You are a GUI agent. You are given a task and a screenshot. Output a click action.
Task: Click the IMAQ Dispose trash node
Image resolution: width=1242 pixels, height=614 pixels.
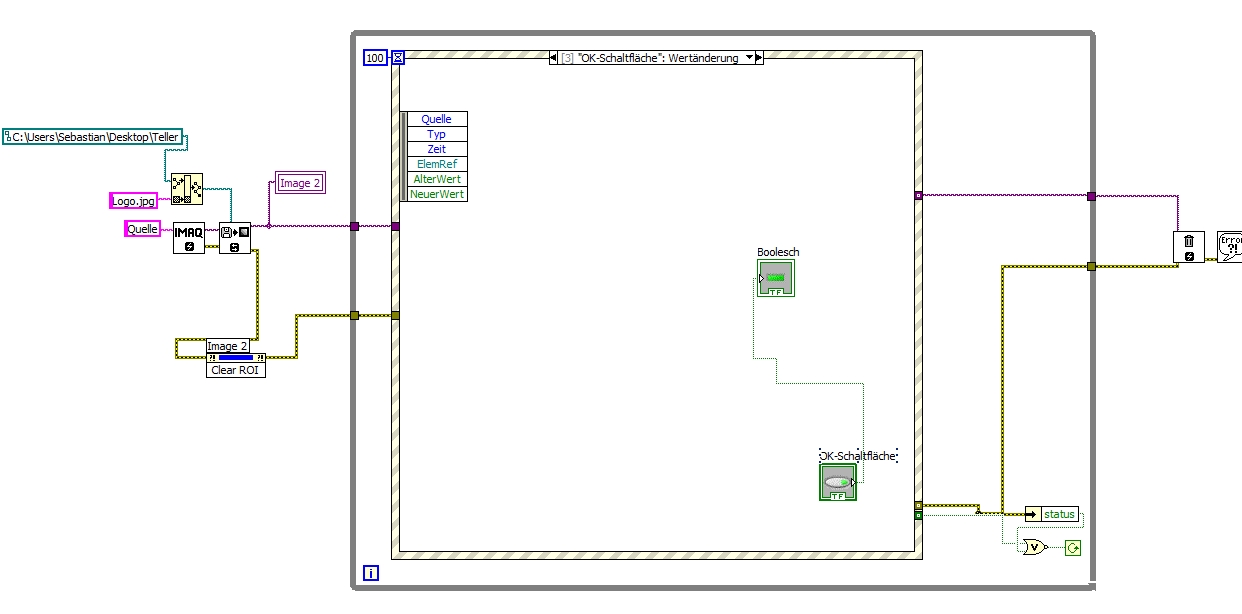1188,247
